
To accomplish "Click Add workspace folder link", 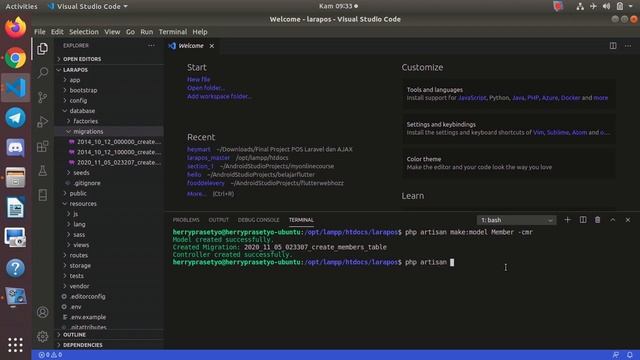I will pyautogui.click(x=219, y=97).
